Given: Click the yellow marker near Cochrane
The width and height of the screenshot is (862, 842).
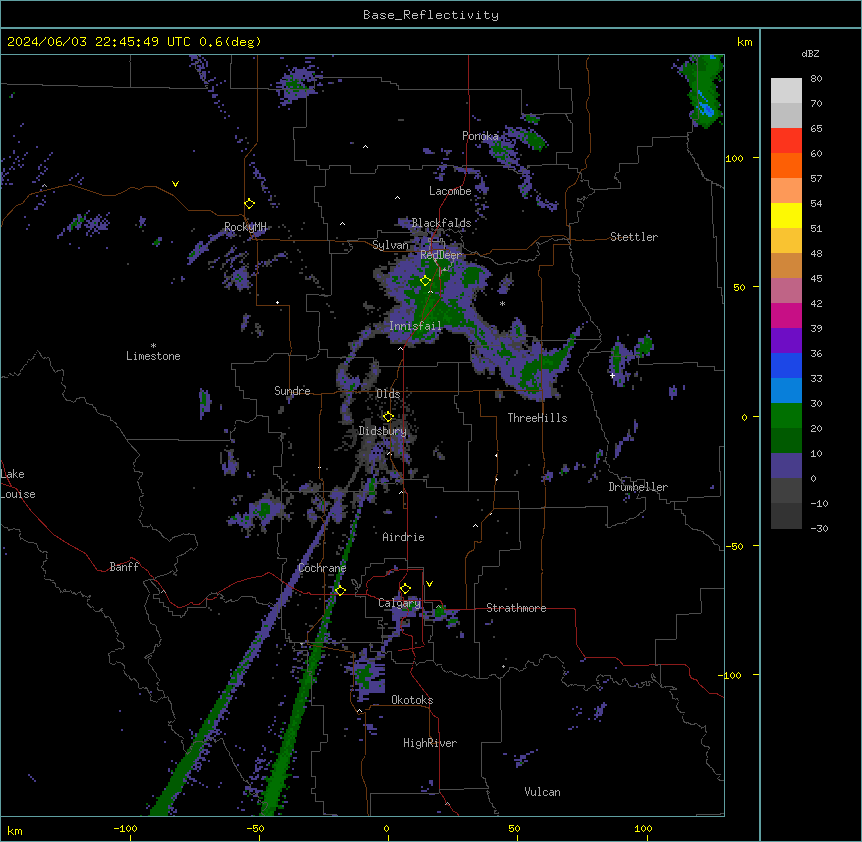Looking at the screenshot, I should pyautogui.click(x=340, y=590).
